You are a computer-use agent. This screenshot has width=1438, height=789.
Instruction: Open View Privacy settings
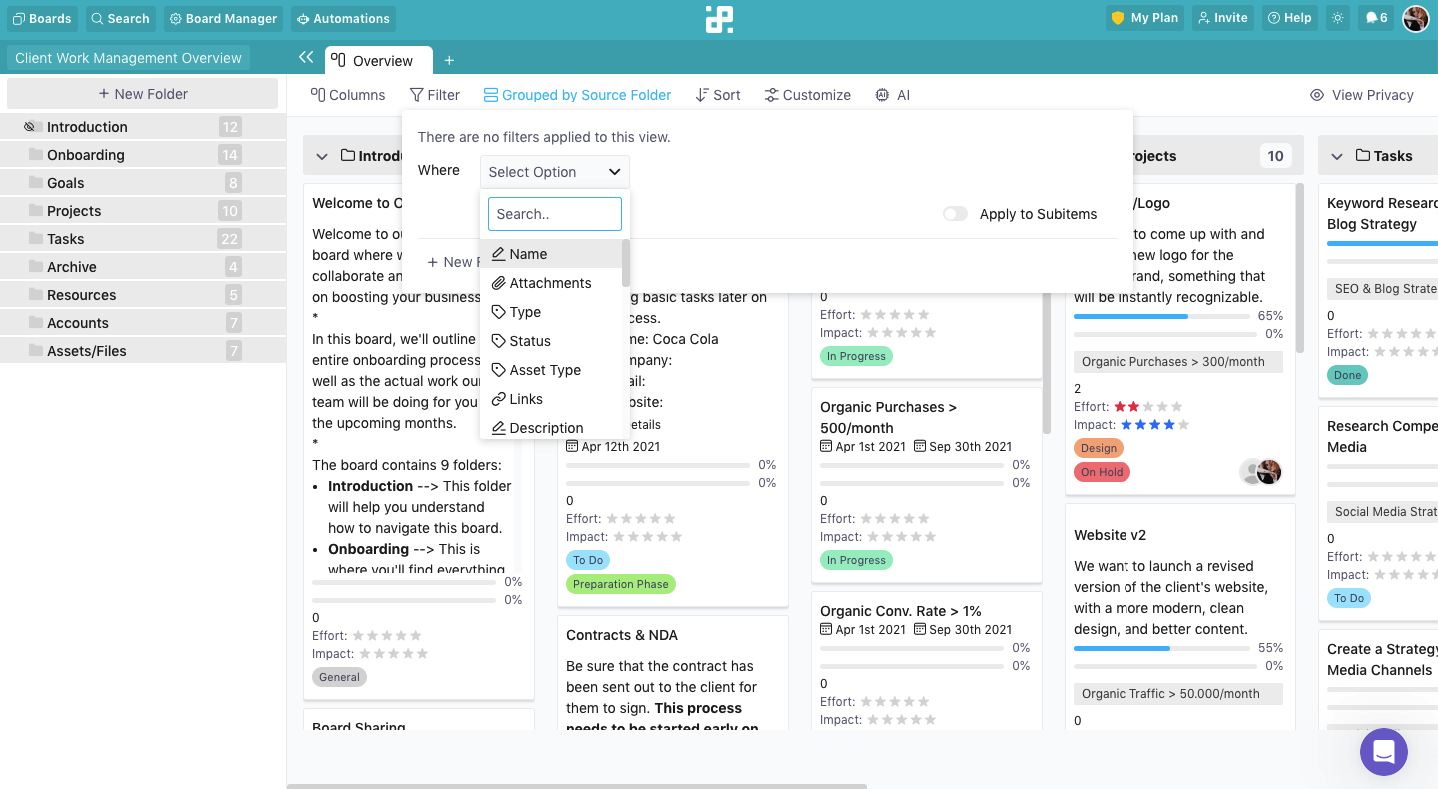tap(1362, 95)
